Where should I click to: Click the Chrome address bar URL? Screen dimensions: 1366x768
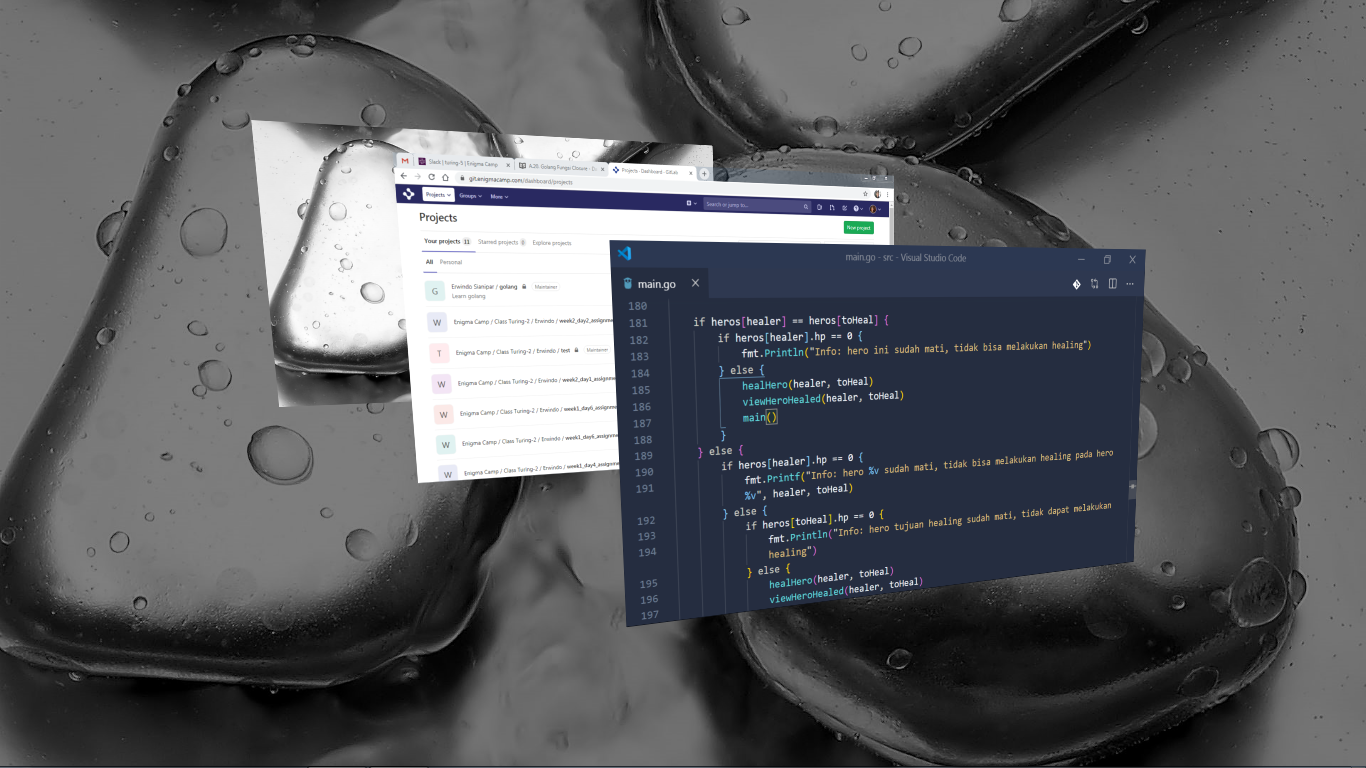[x=520, y=180]
